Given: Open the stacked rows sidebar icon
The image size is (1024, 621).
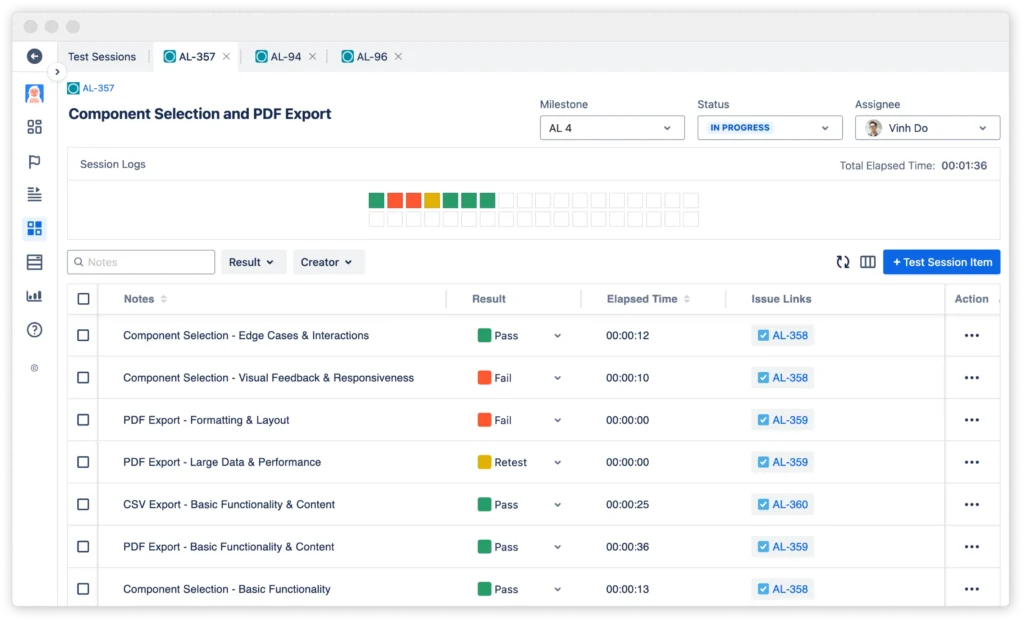Looking at the screenshot, I should coord(35,262).
